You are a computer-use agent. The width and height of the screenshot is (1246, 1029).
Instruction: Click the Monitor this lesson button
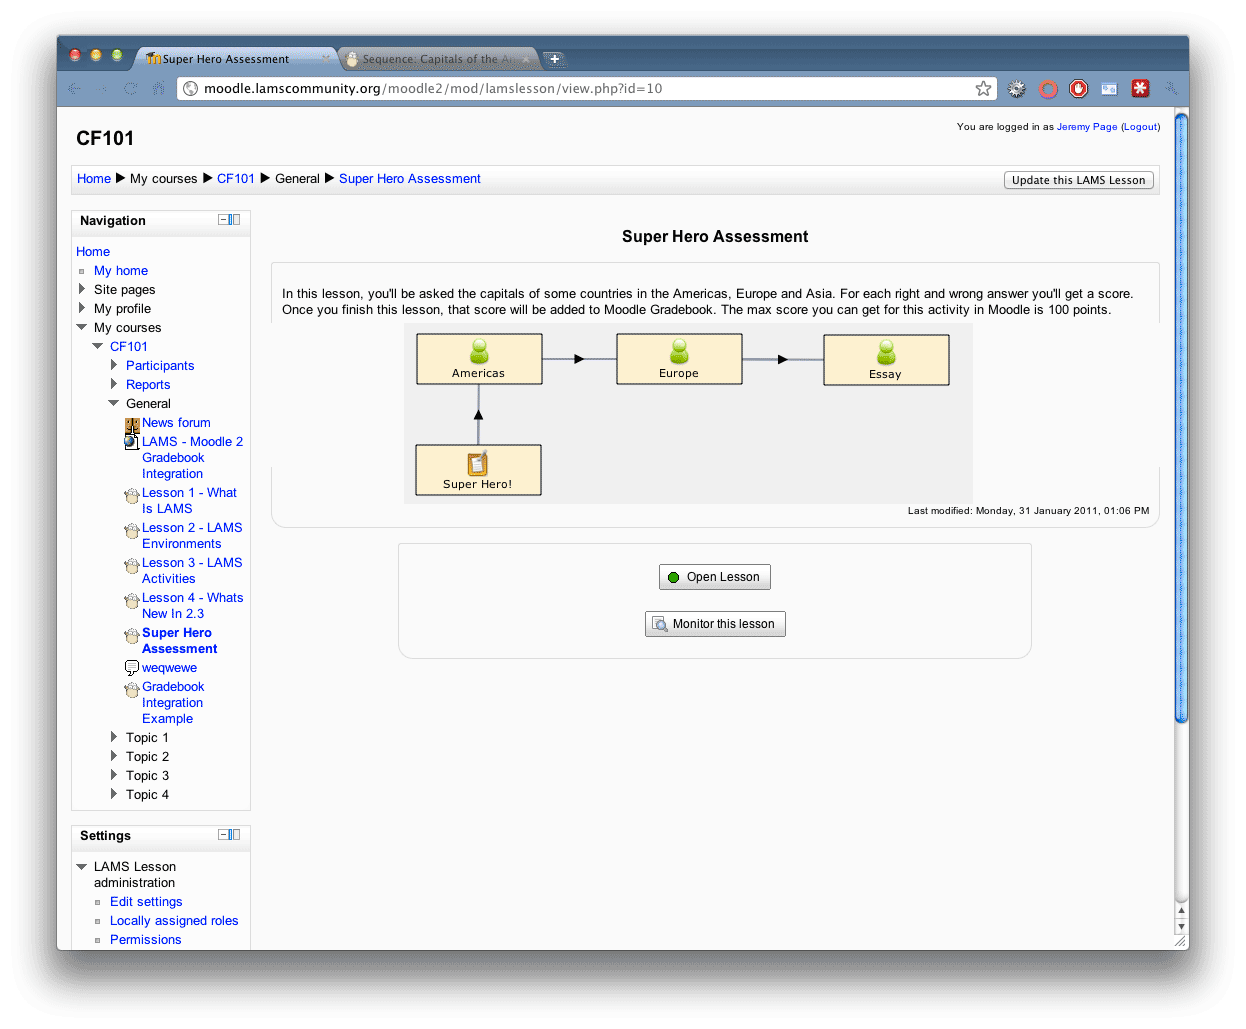(x=715, y=624)
